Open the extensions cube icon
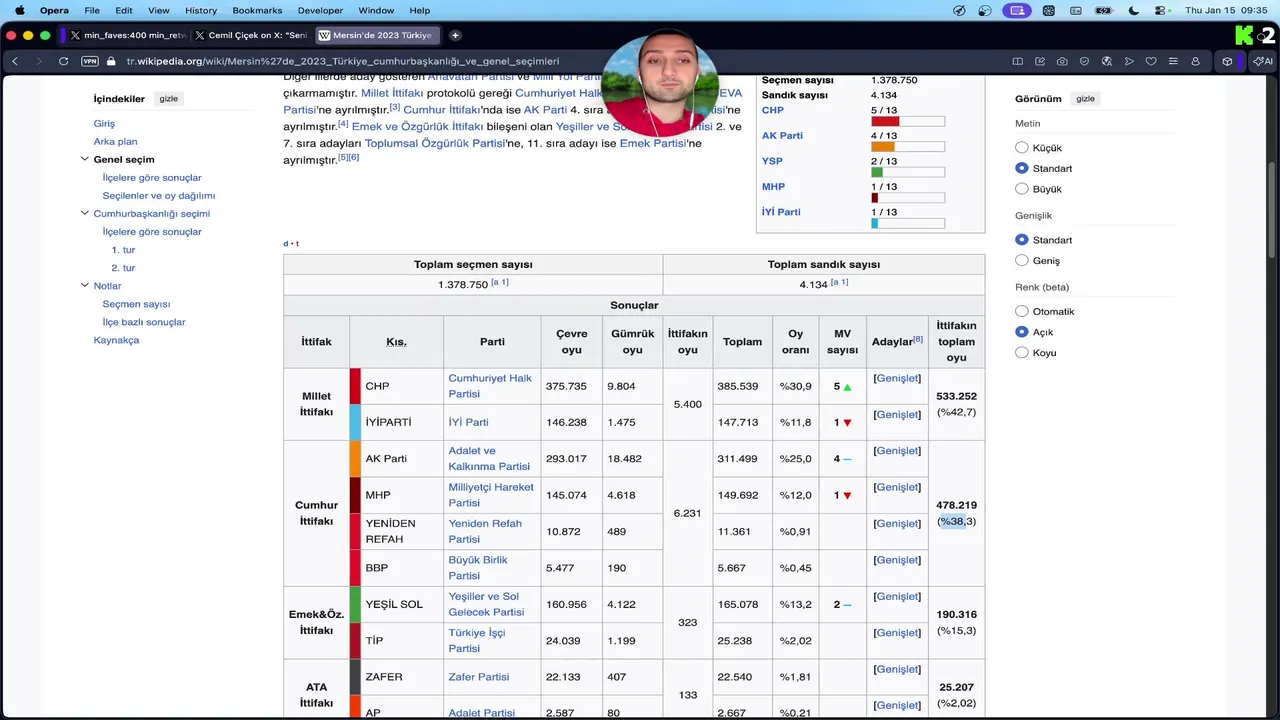This screenshot has height=720, width=1280. [1227, 61]
